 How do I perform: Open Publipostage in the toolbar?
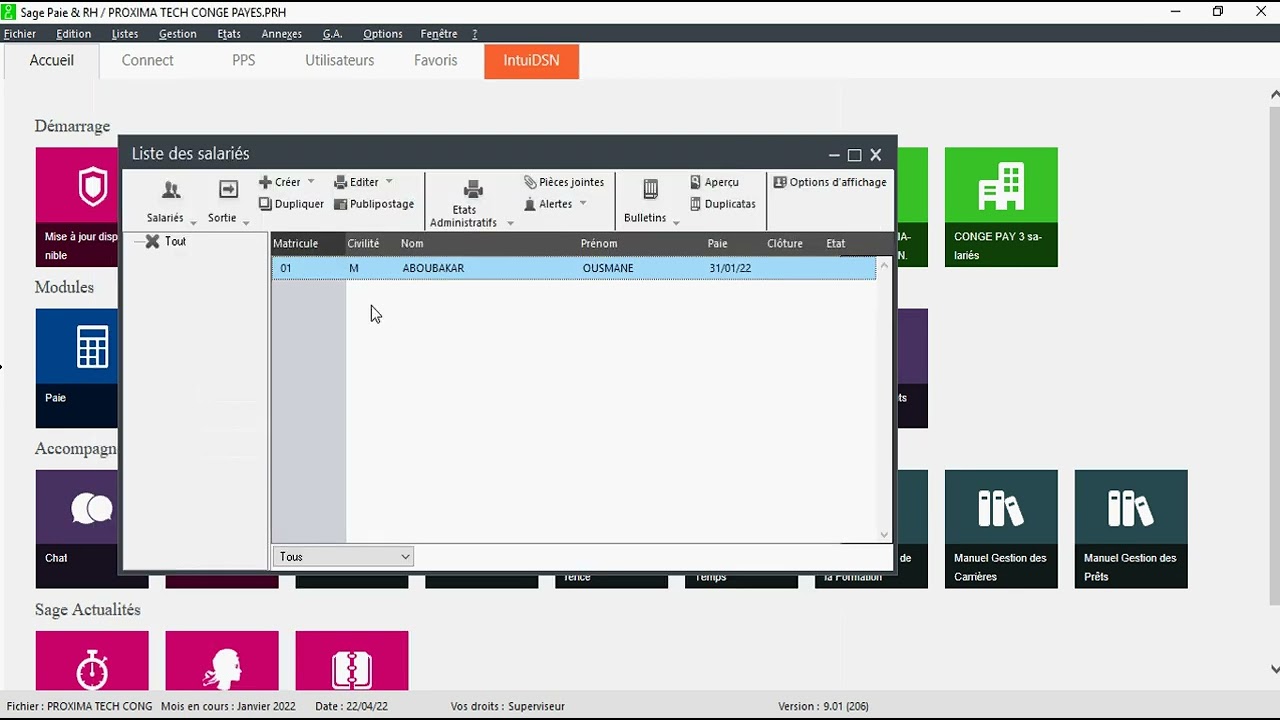374,204
